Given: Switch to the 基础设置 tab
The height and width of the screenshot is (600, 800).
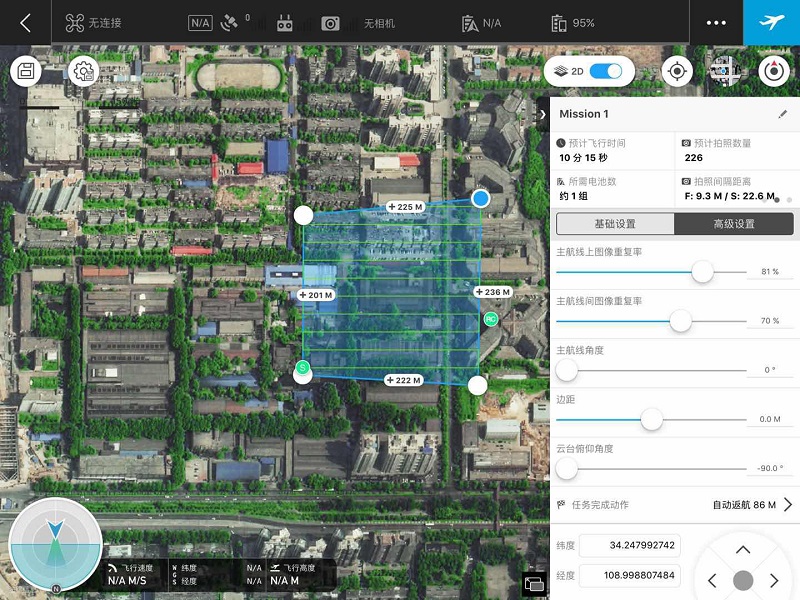Looking at the screenshot, I should [615, 224].
